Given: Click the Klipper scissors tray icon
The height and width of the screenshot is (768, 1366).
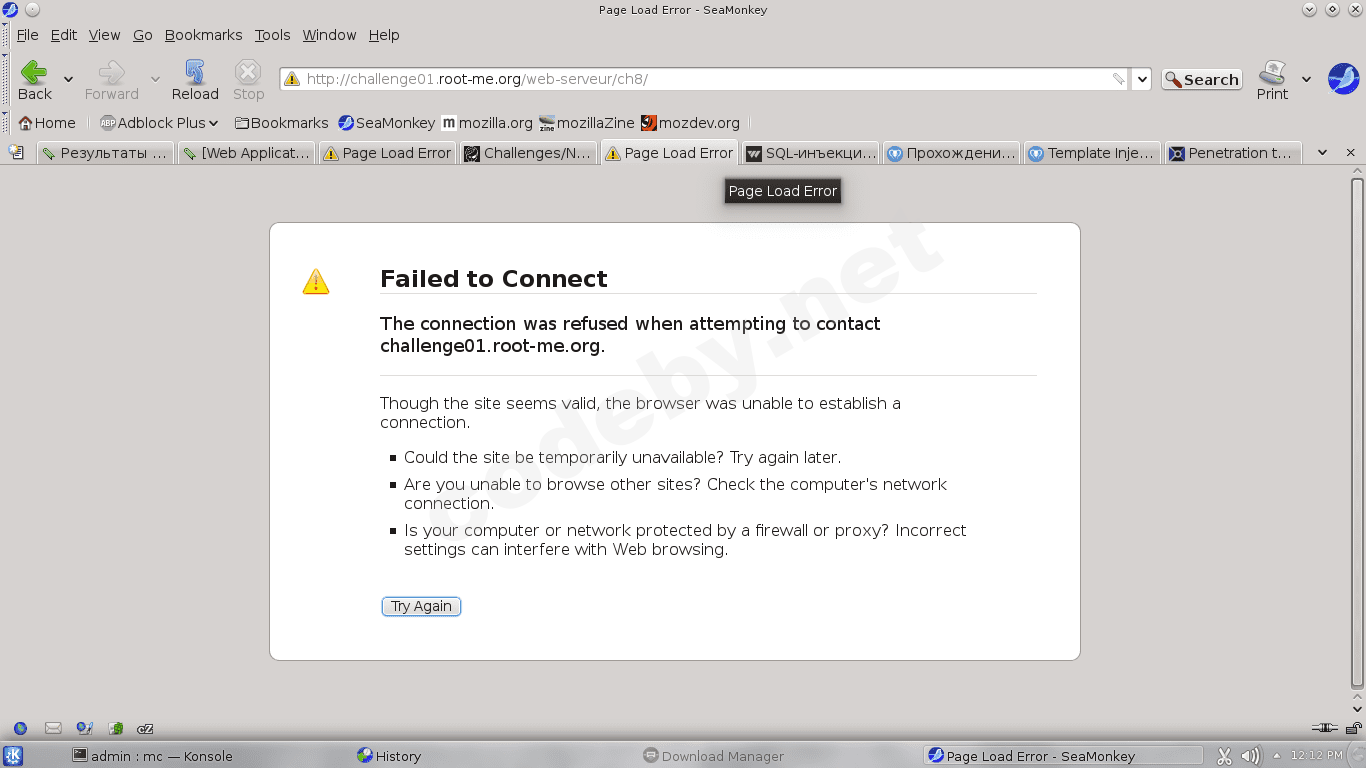Looking at the screenshot, I should click(x=1224, y=756).
